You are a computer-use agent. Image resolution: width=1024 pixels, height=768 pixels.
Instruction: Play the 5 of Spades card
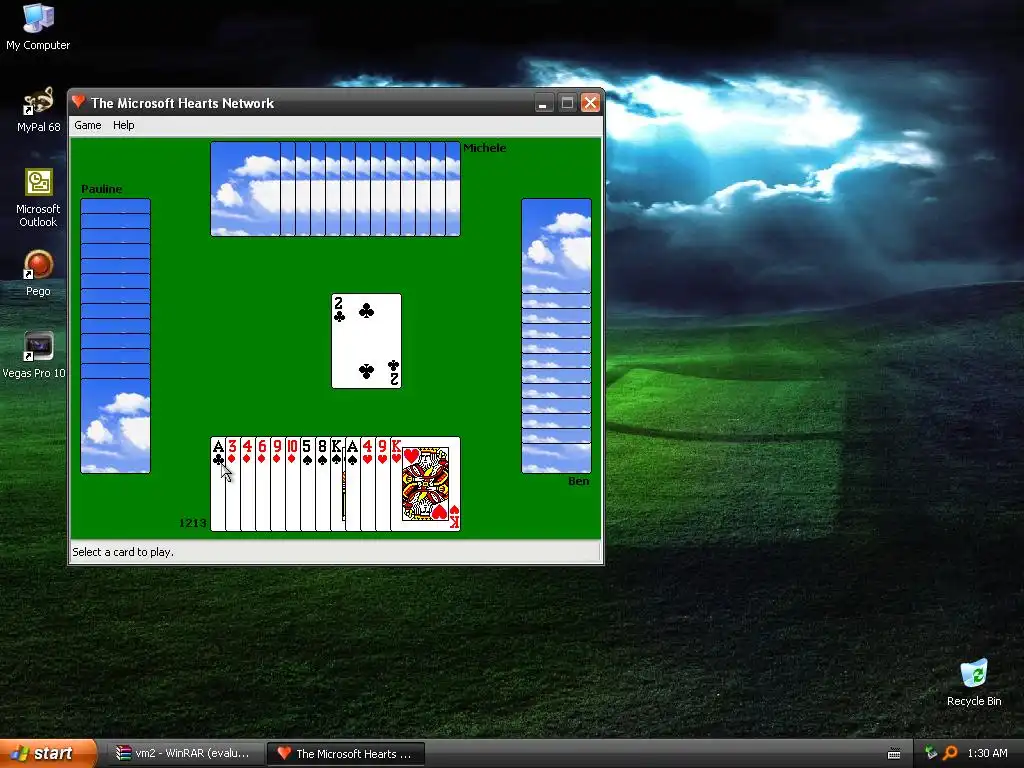pyautogui.click(x=308, y=484)
